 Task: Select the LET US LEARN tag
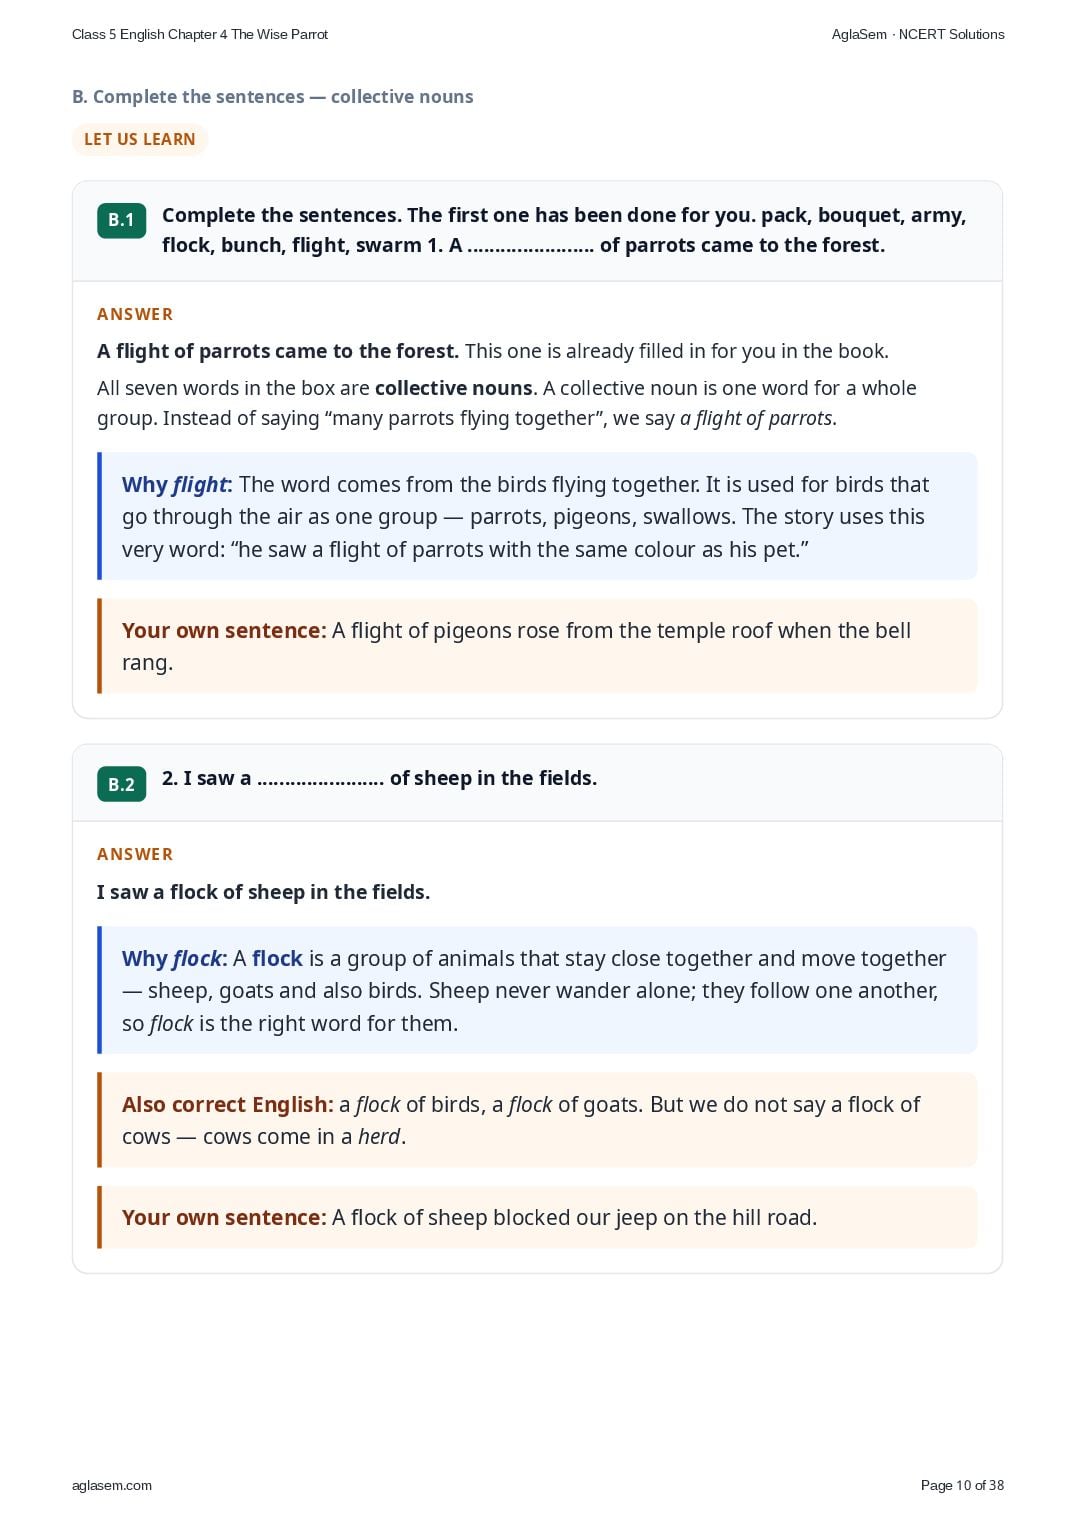point(139,139)
